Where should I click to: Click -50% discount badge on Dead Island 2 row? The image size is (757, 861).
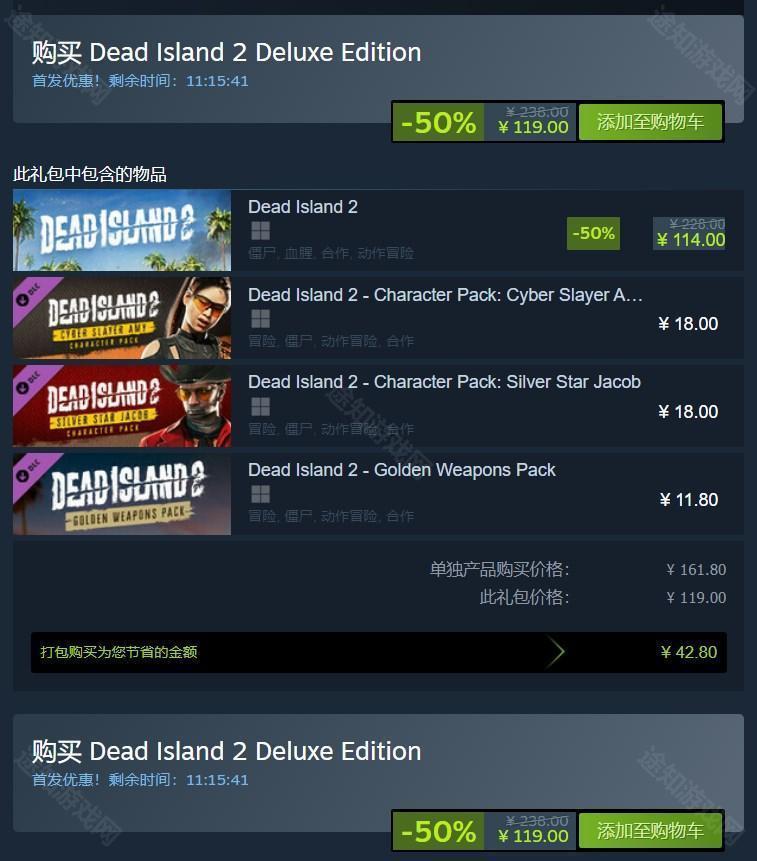(x=593, y=233)
